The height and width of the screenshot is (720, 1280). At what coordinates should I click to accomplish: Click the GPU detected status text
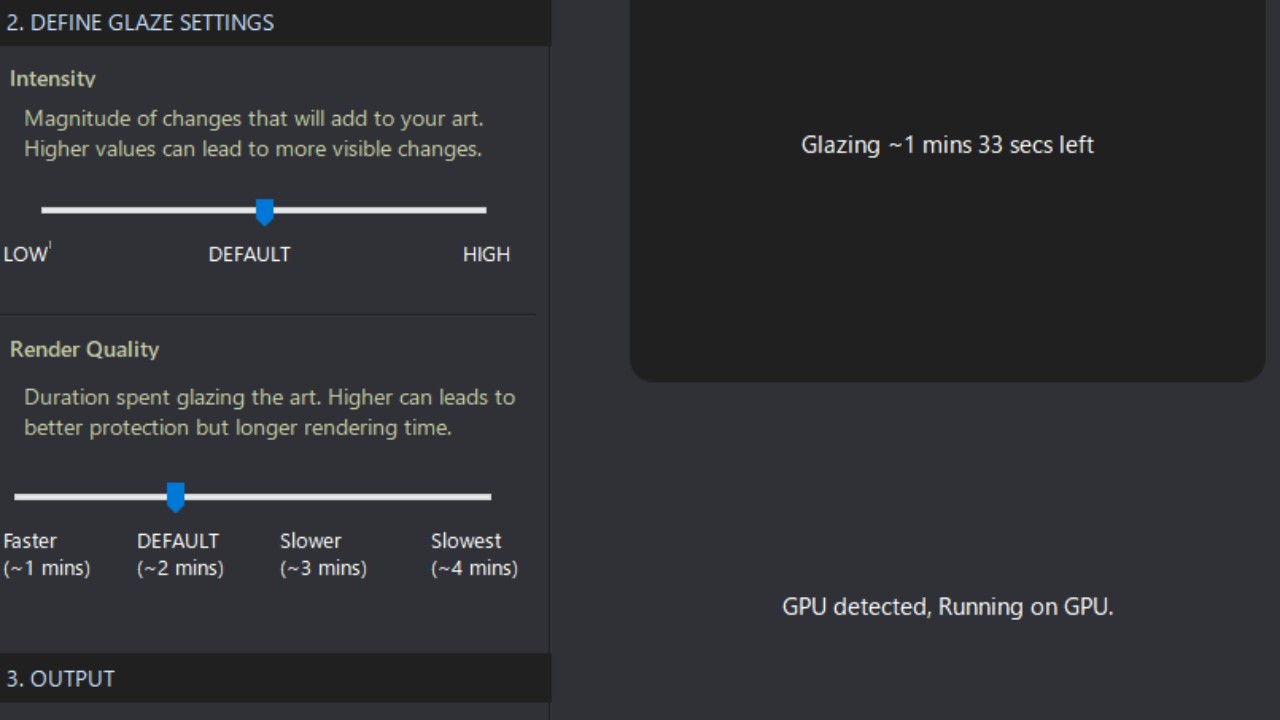tap(947, 607)
